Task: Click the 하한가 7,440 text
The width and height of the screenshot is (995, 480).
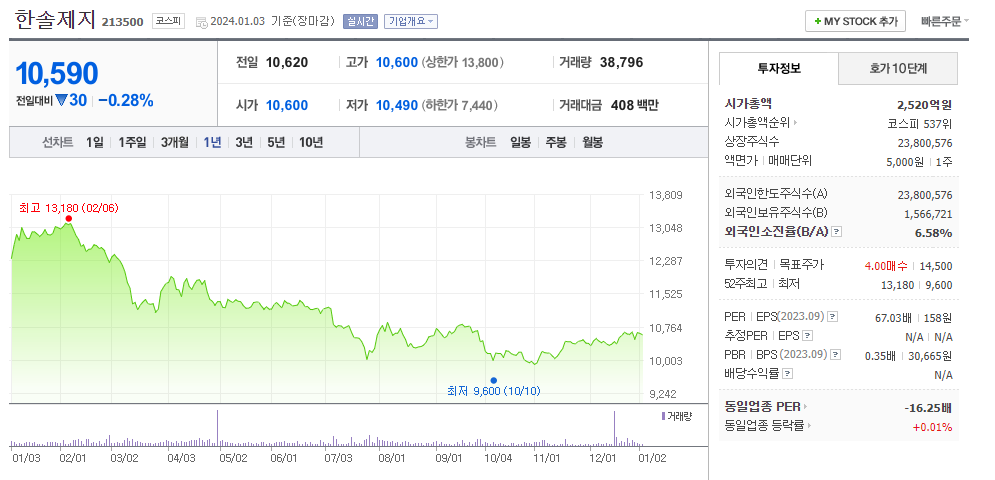Action: 460,105
